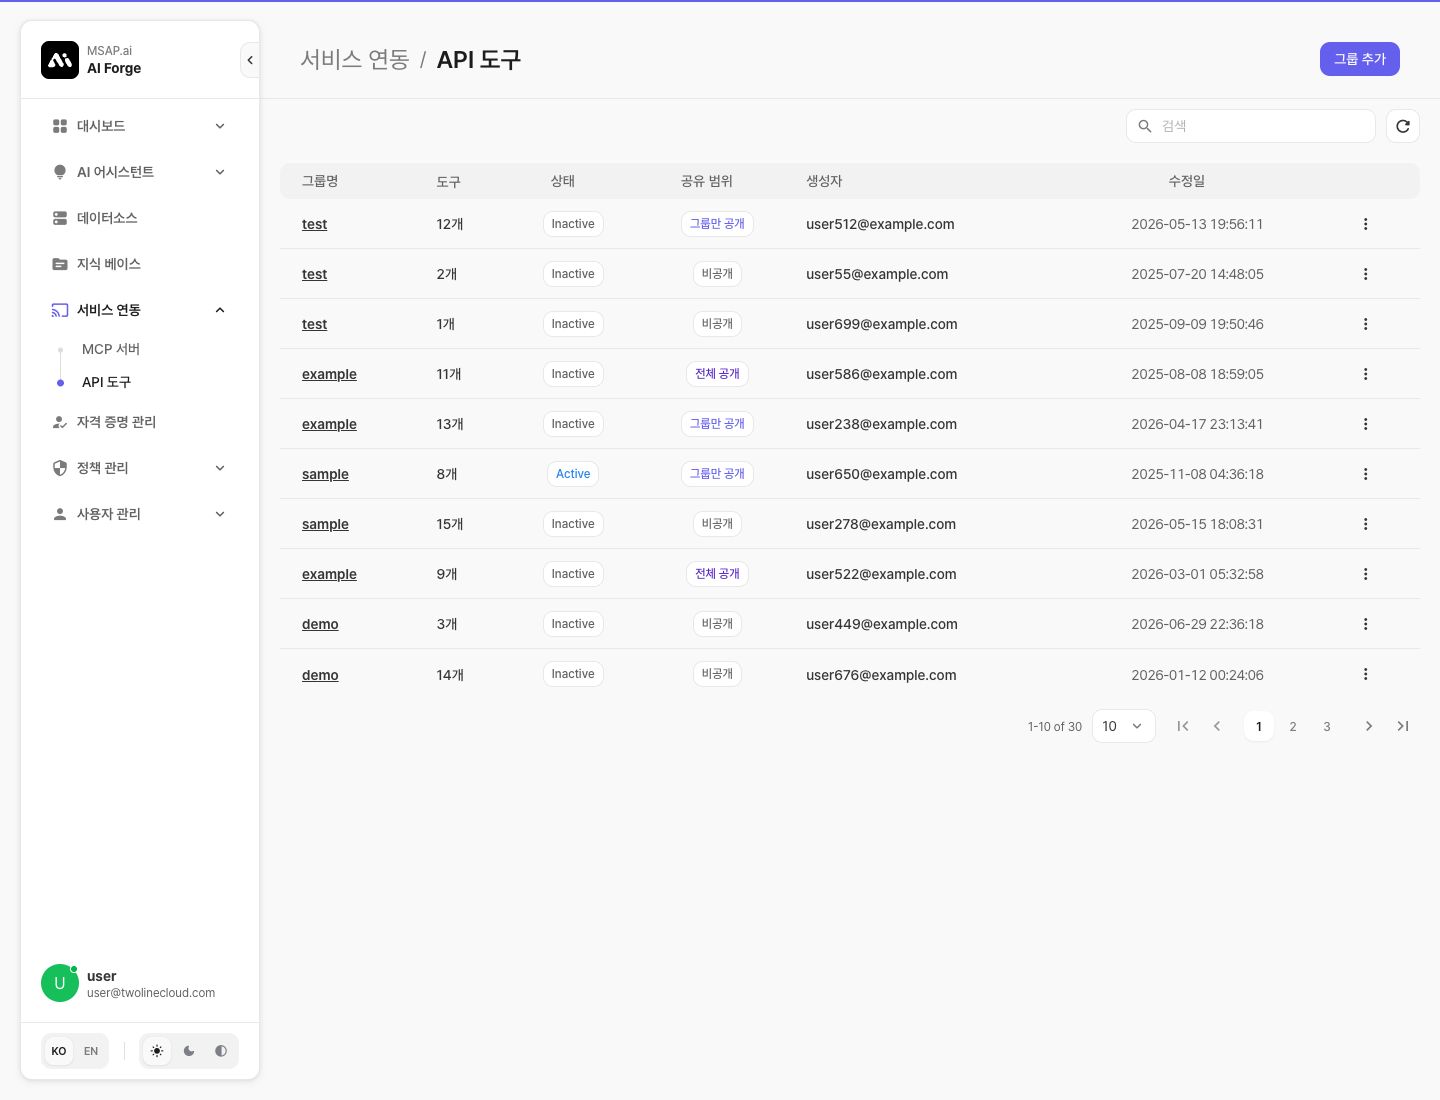Open the rows per page dropdown
This screenshot has width=1440, height=1100.
[1123, 726]
